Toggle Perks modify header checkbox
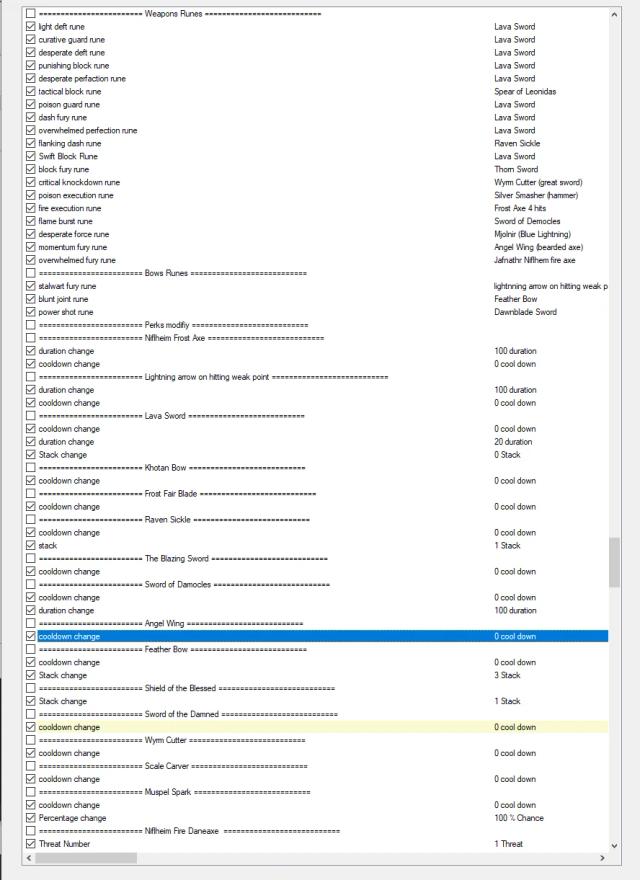The image size is (640, 880). point(31,325)
